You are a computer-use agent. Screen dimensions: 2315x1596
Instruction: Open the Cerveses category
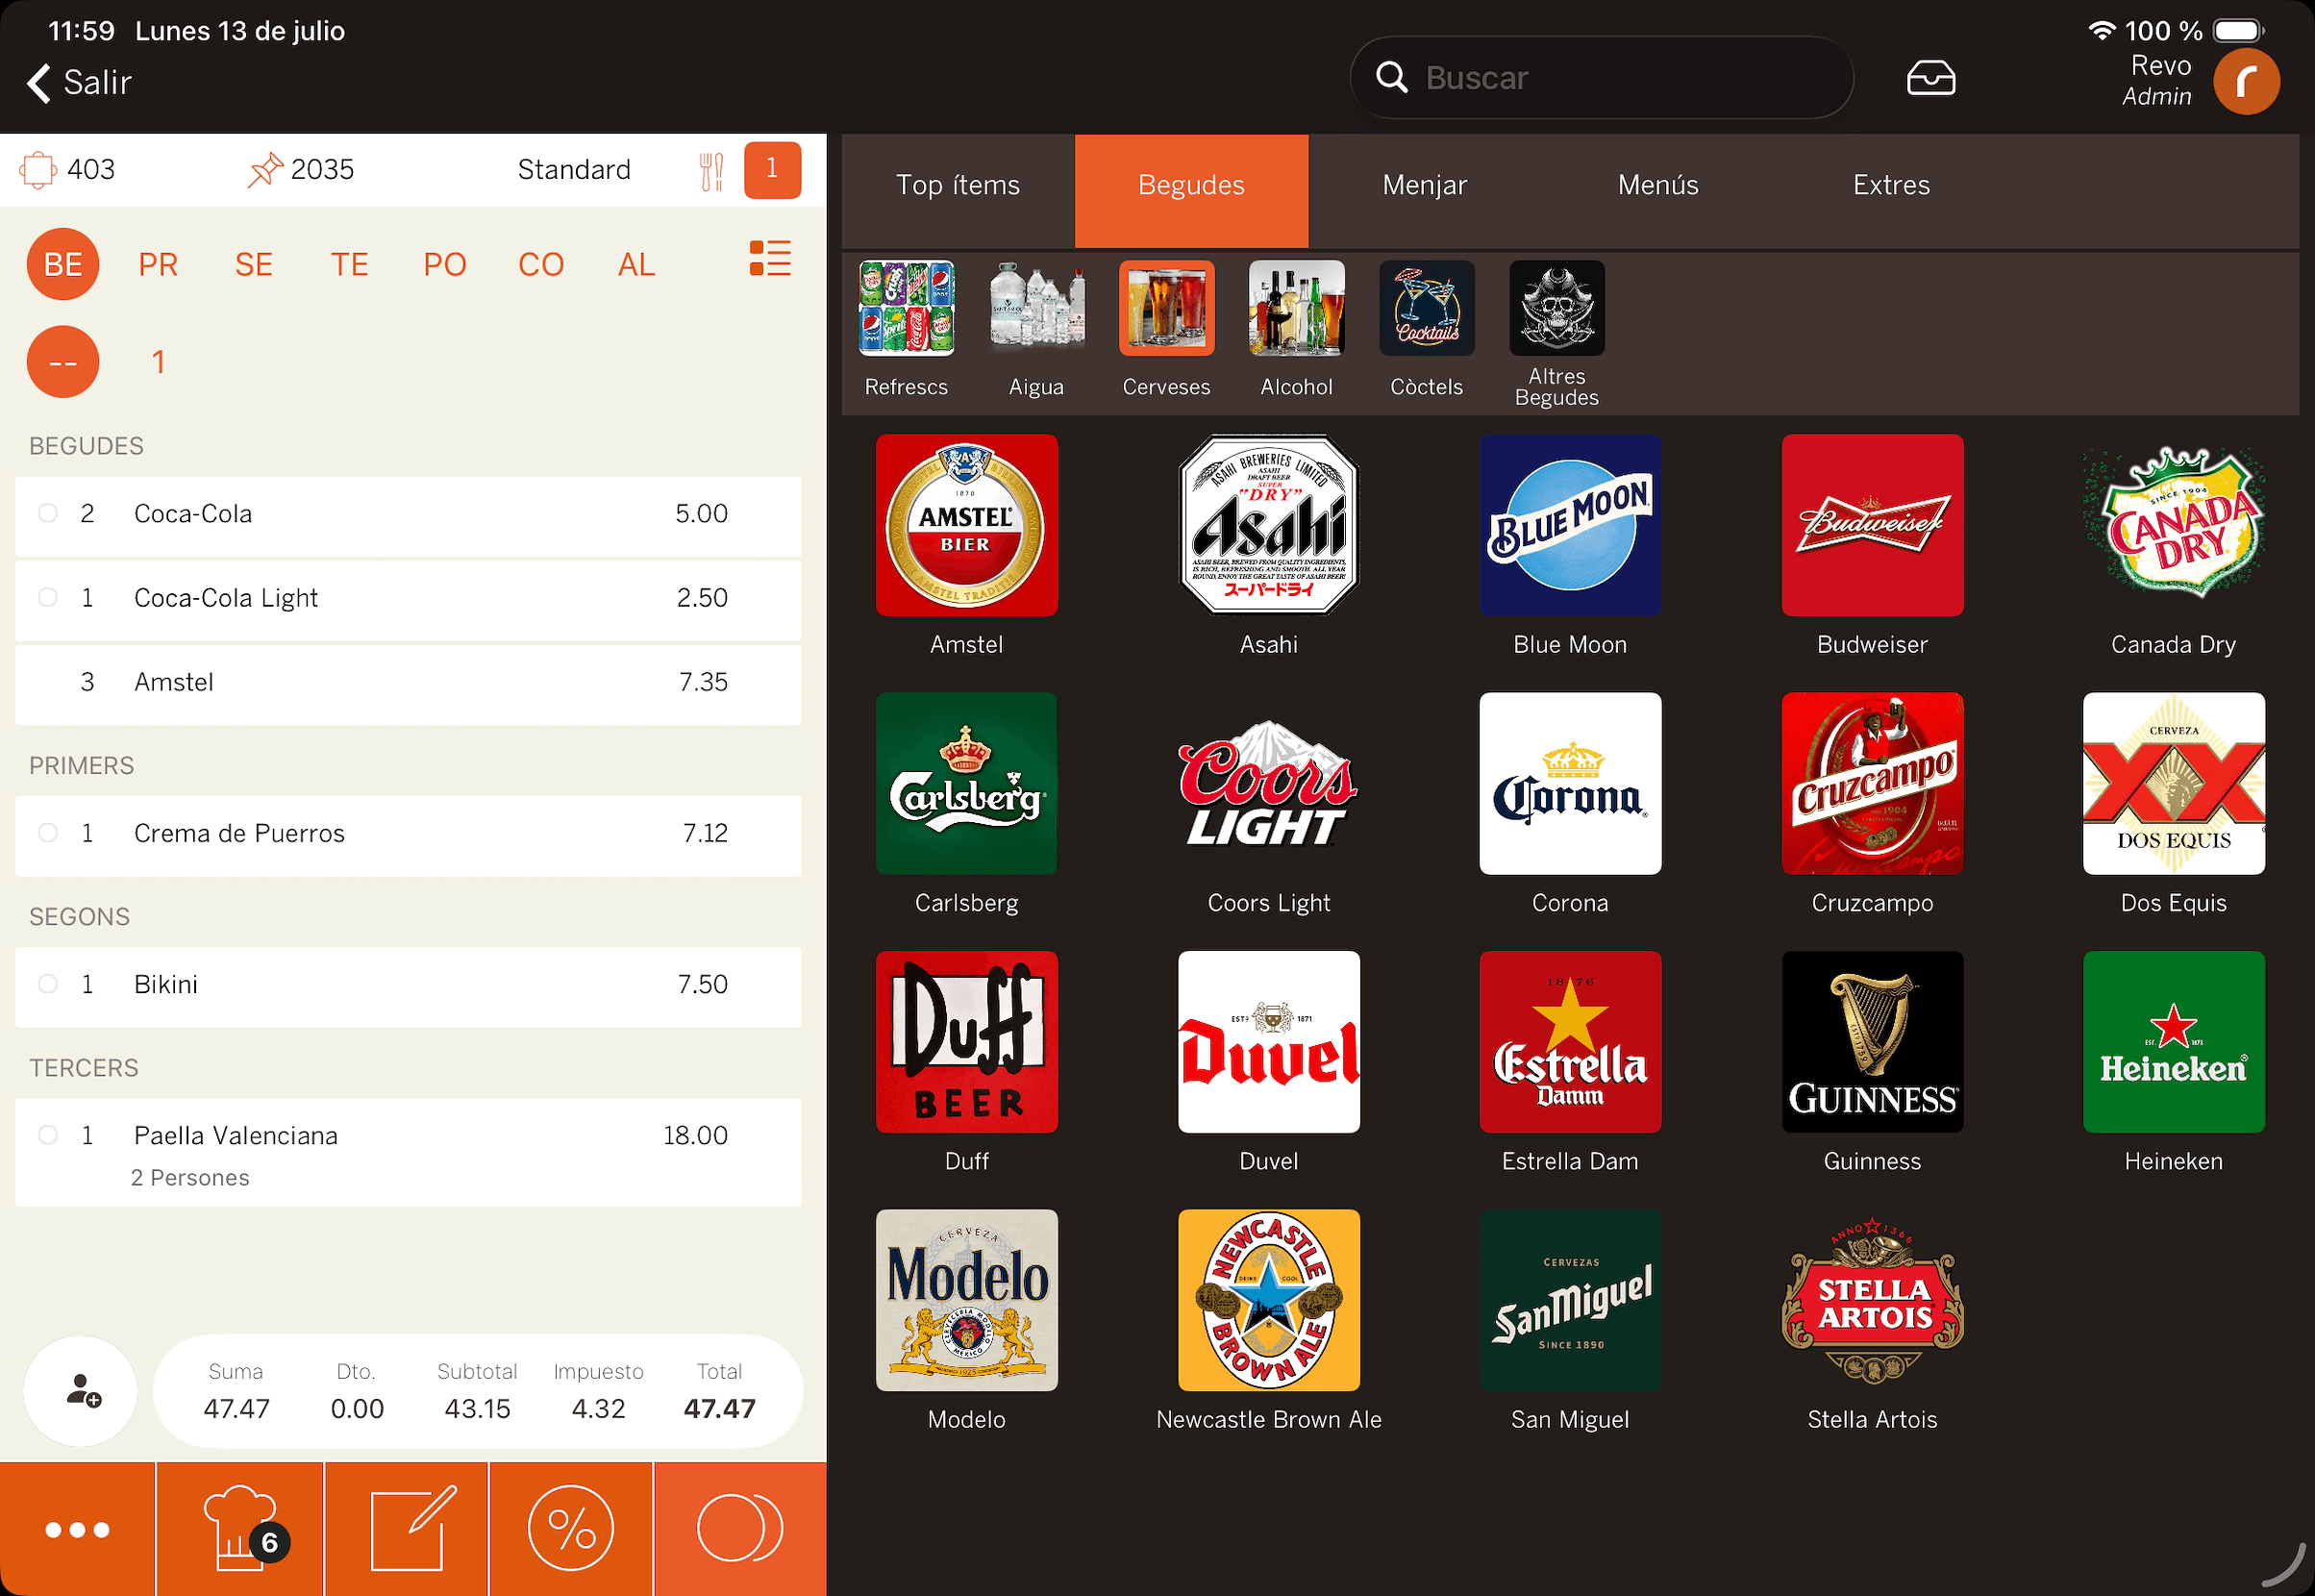1166,330
